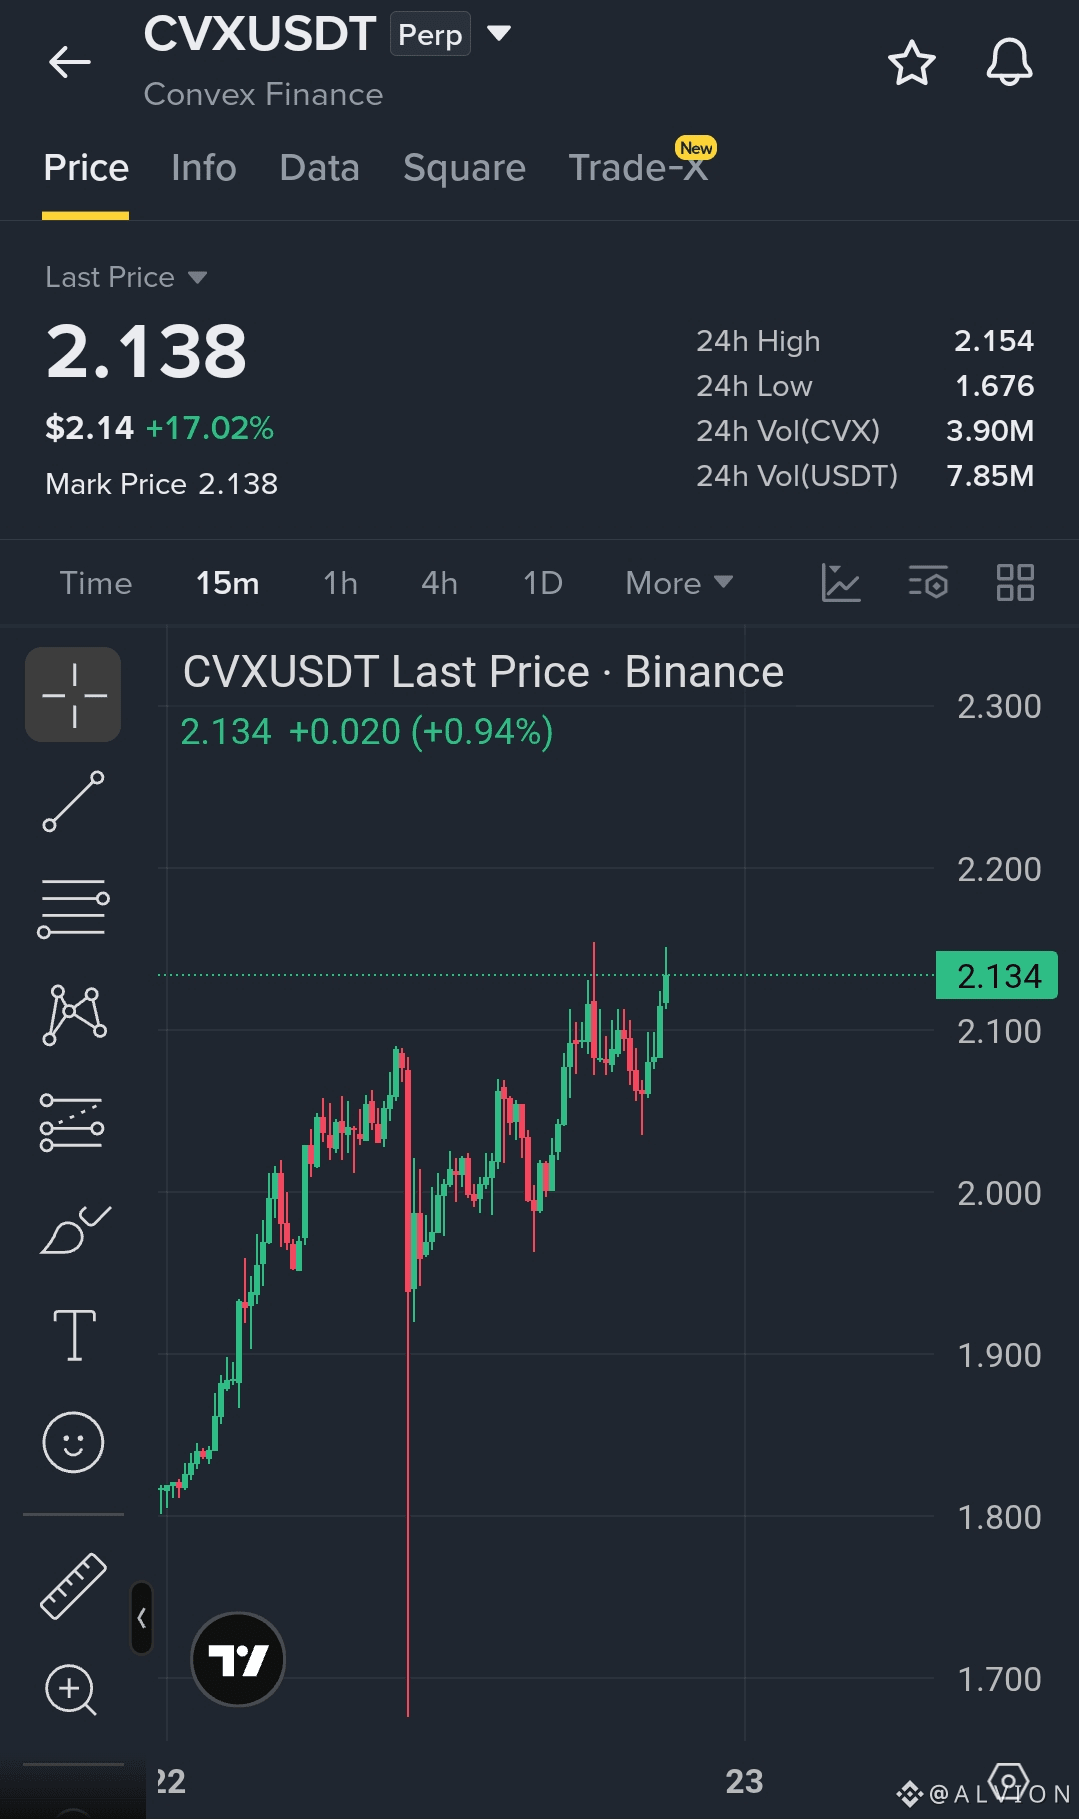Switch to the Info tab
Viewport: 1079px width, 1820px height.
pos(204,168)
